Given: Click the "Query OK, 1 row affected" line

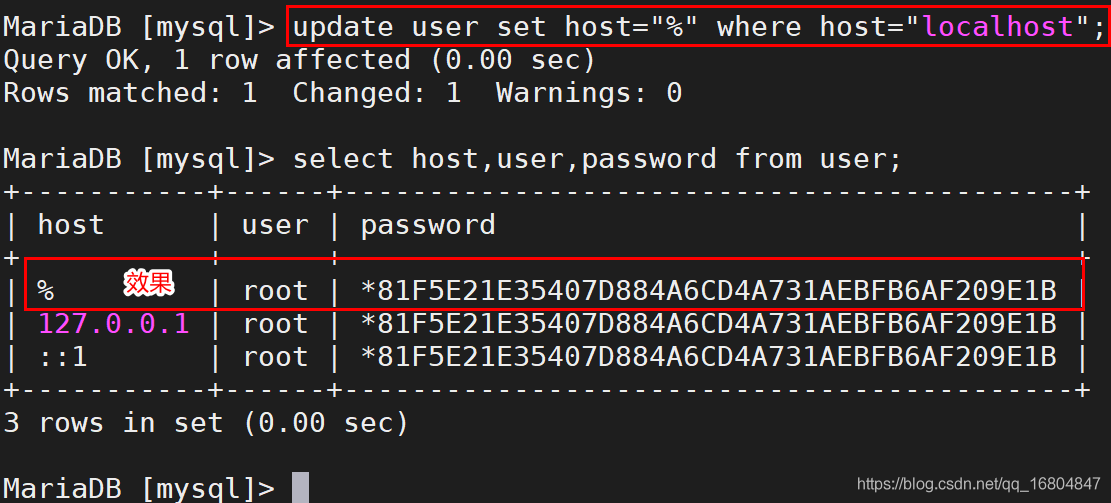Looking at the screenshot, I should click(x=299, y=60).
